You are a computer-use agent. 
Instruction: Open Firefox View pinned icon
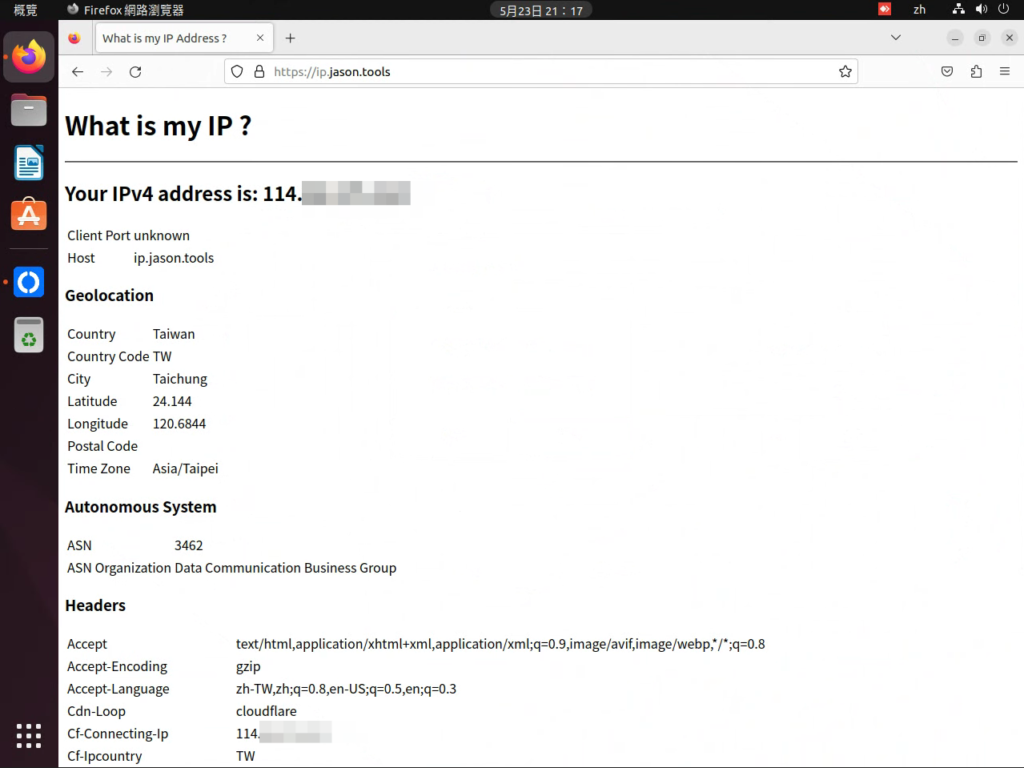click(74, 39)
